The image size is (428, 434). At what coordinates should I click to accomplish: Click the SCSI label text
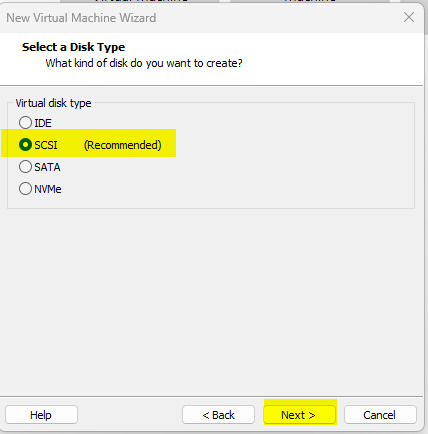tap(46, 145)
